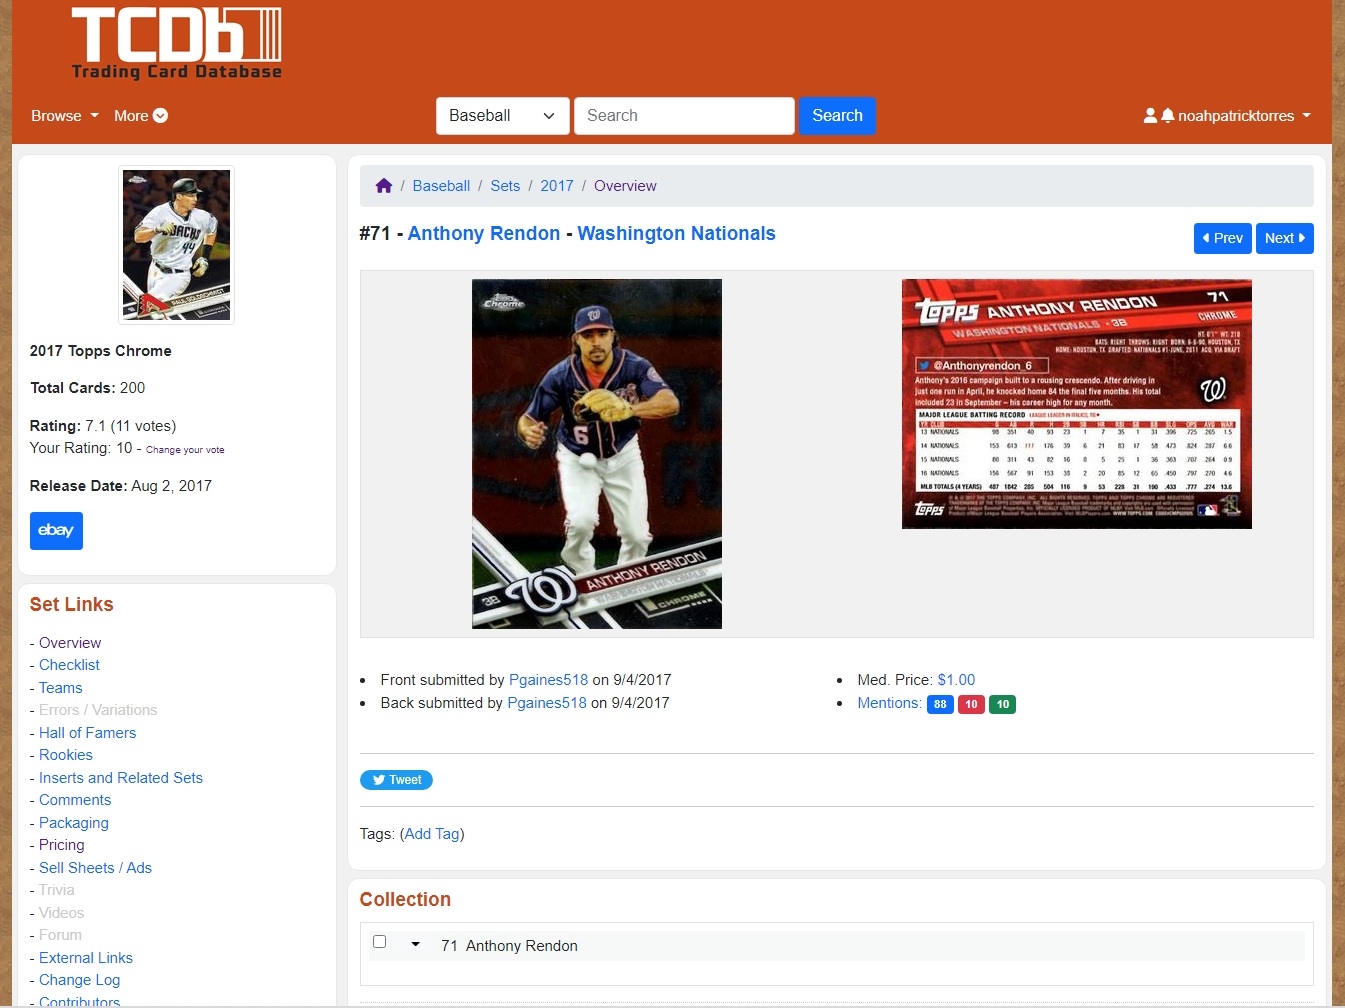
Task: Click the blue 88 mentions badge
Action: [940, 704]
